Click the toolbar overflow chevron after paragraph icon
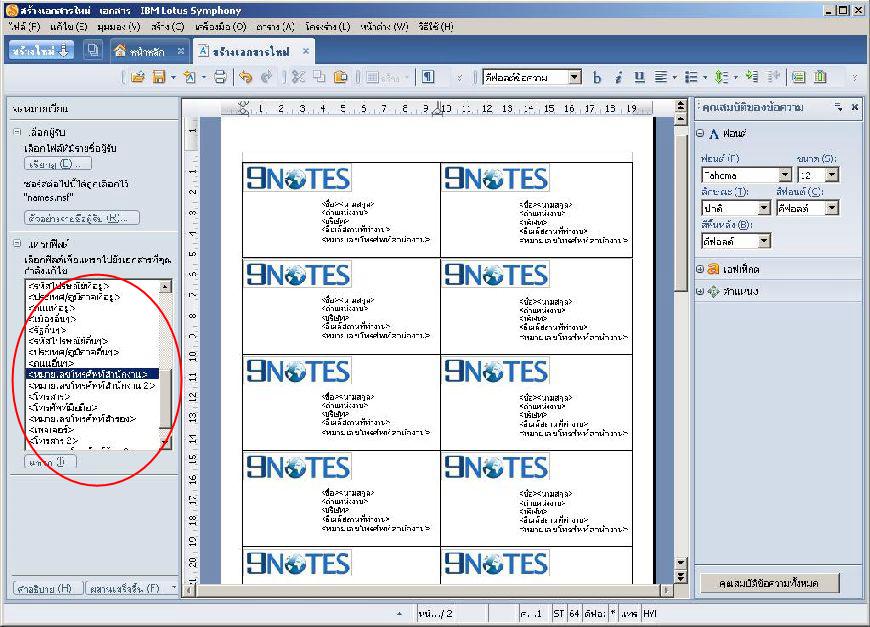The height and width of the screenshot is (627, 870). pos(459,78)
